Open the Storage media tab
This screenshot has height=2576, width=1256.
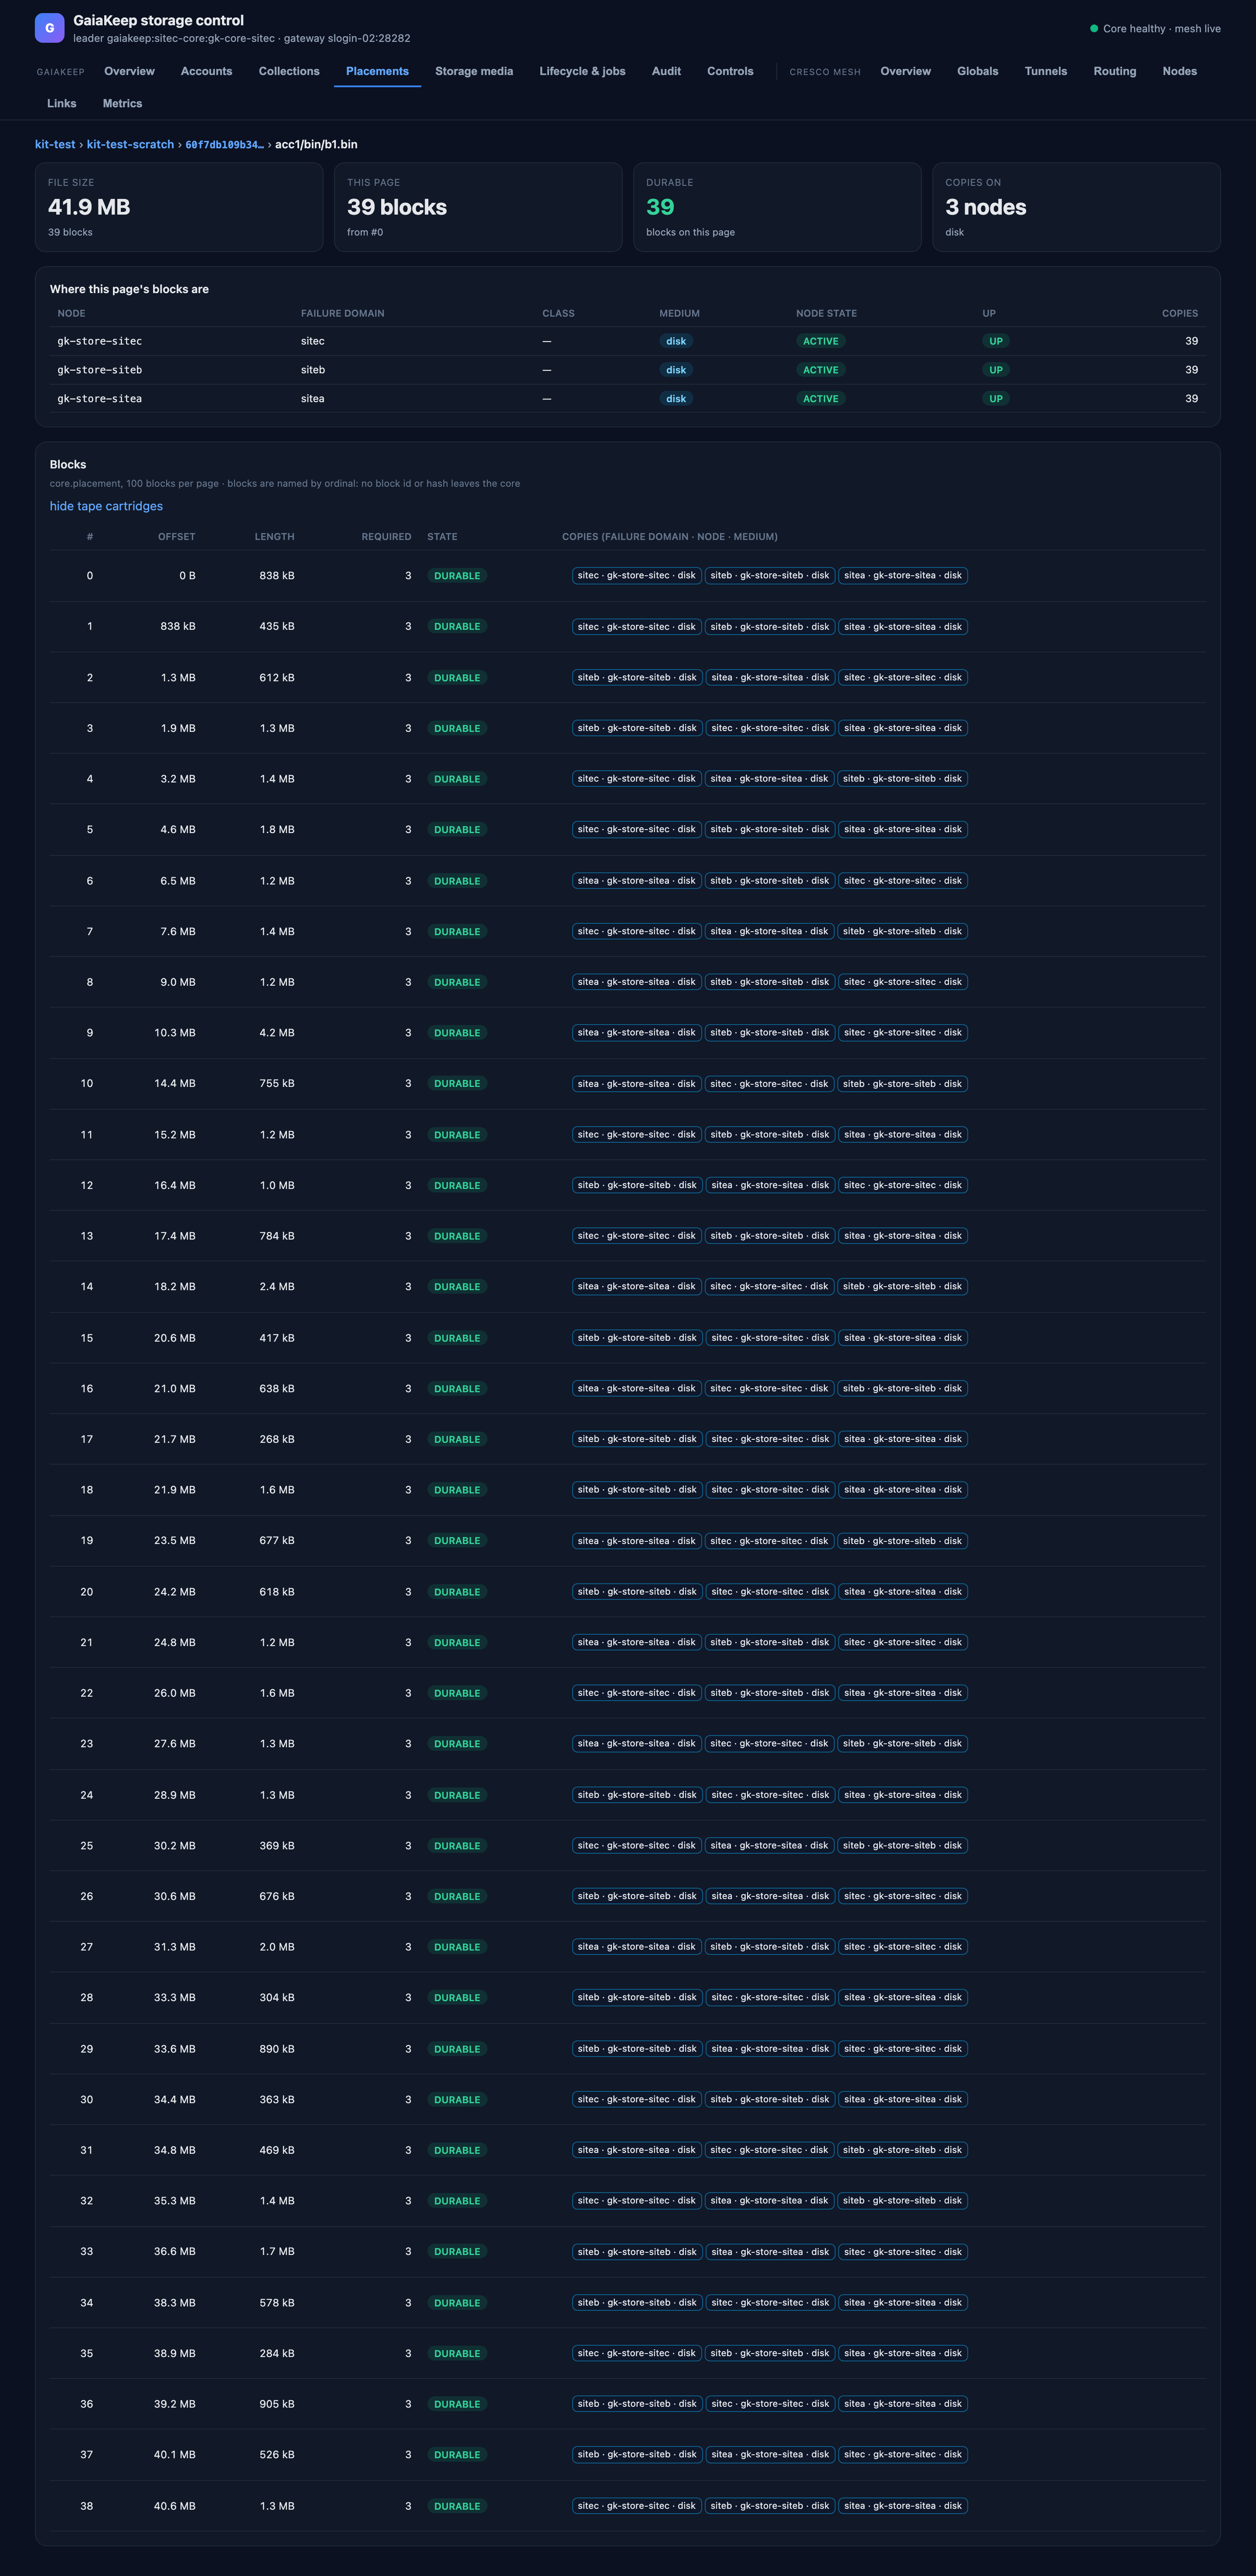pyautogui.click(x=474, y=71)
